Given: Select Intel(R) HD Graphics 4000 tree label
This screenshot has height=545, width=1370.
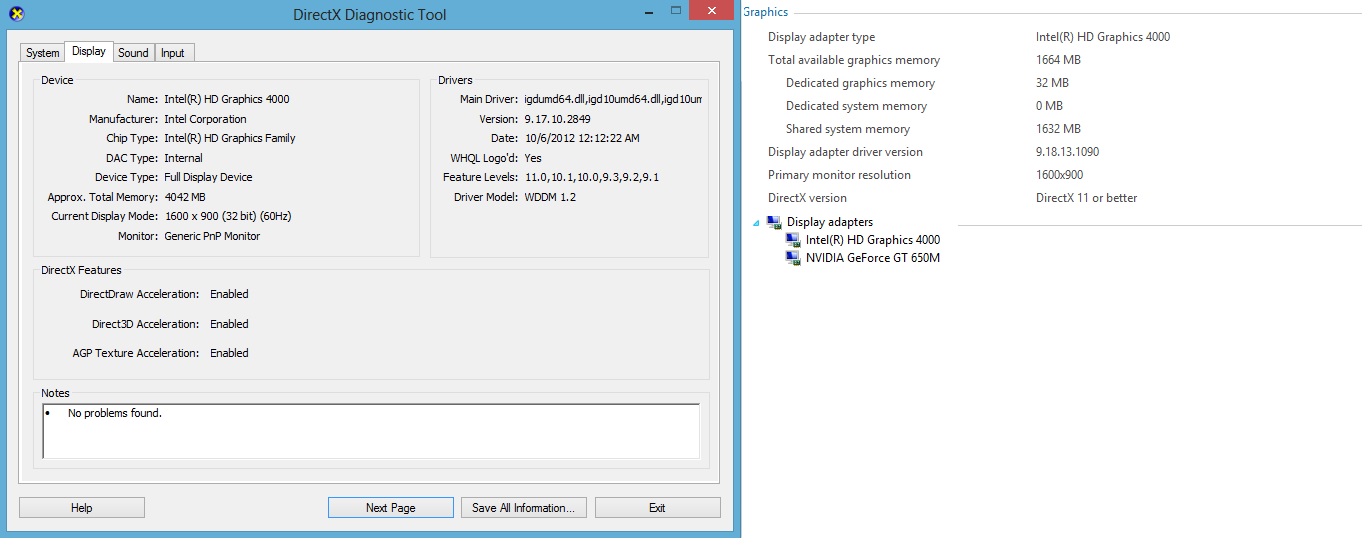Looking at the screenshot, I should point(873,240).
